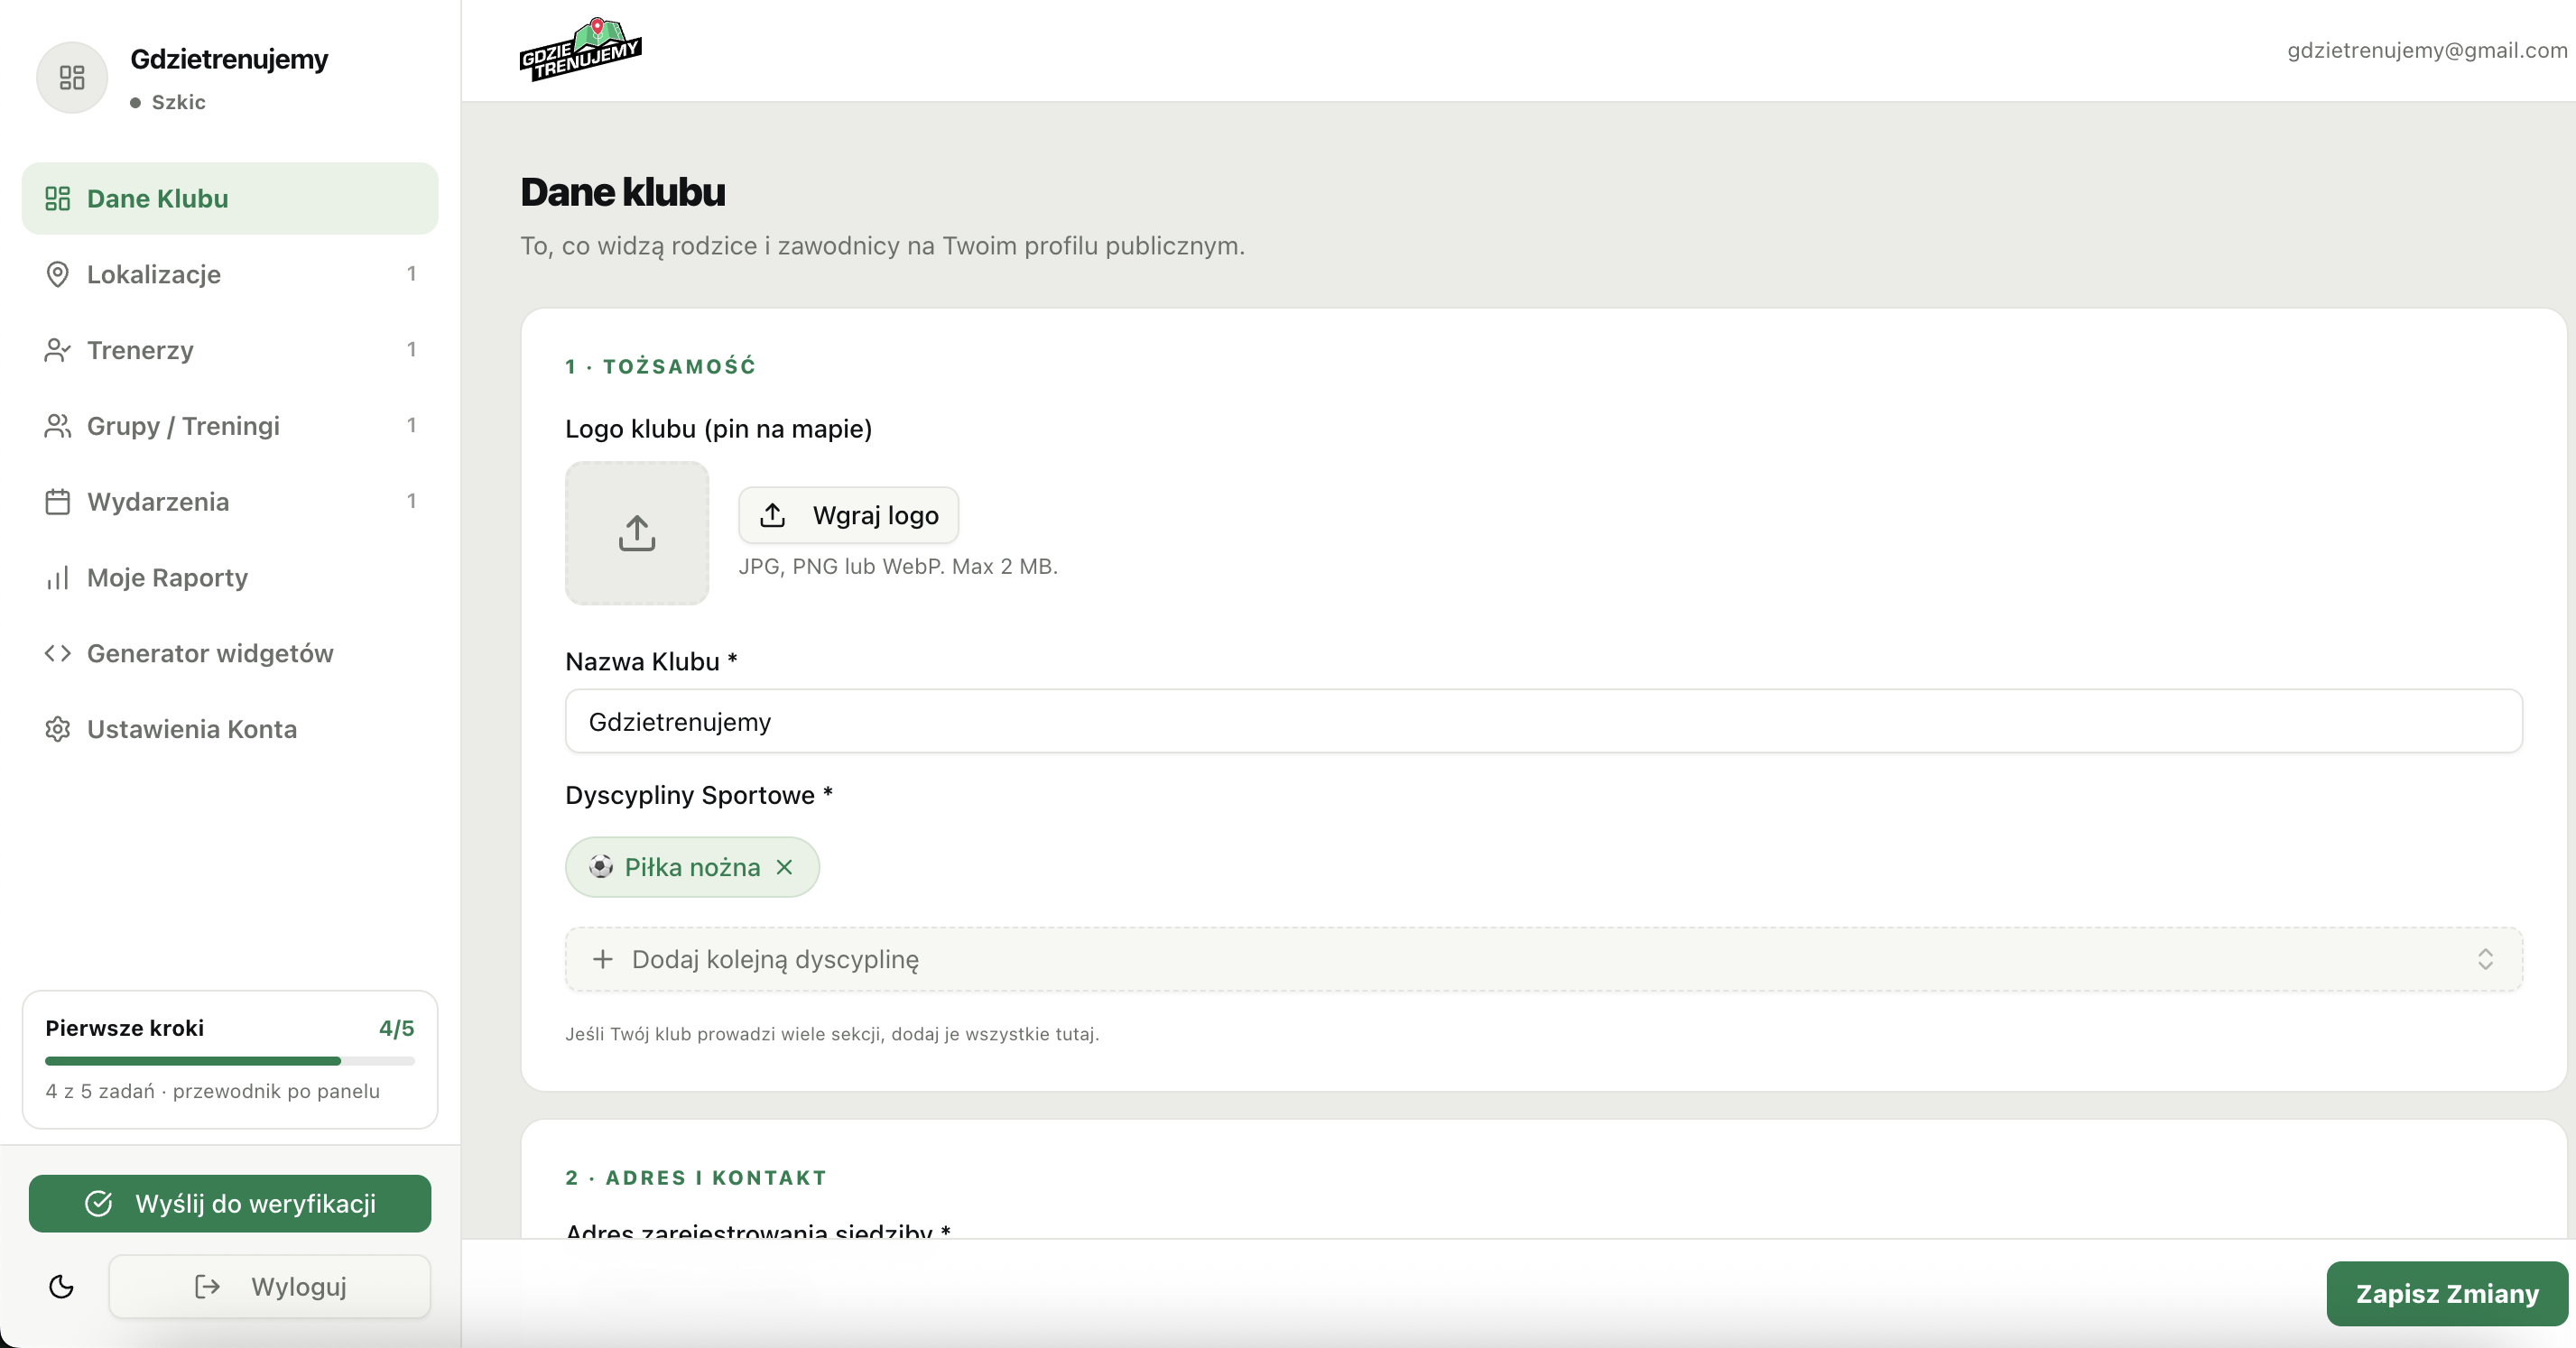Click the dashboard grid icon beside Gdzietrenujemy
The image size is (2576, 1348).
coord(72,78)
